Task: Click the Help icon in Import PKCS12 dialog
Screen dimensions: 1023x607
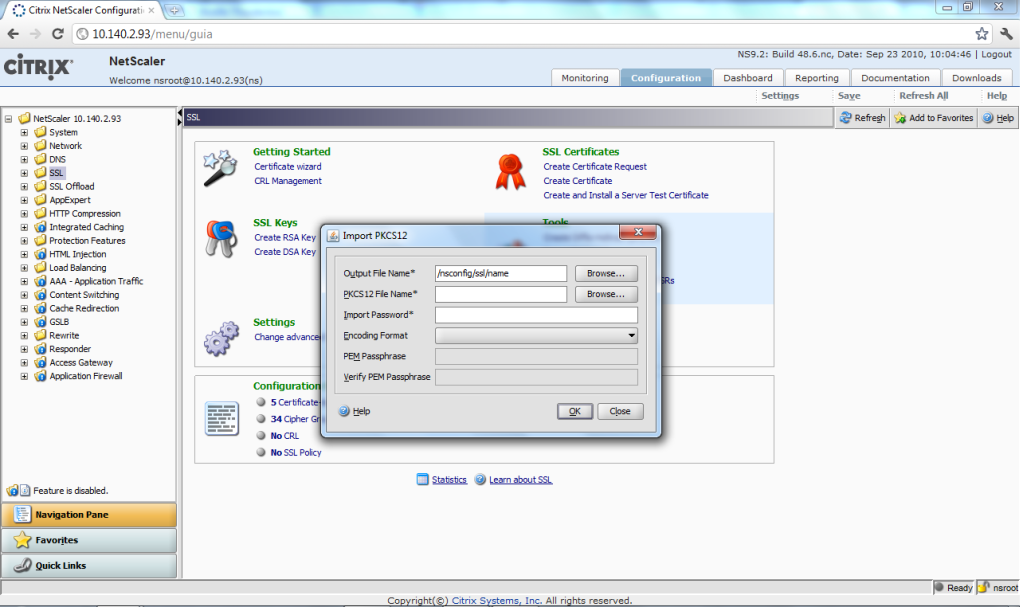Action: tap(344, 411)
